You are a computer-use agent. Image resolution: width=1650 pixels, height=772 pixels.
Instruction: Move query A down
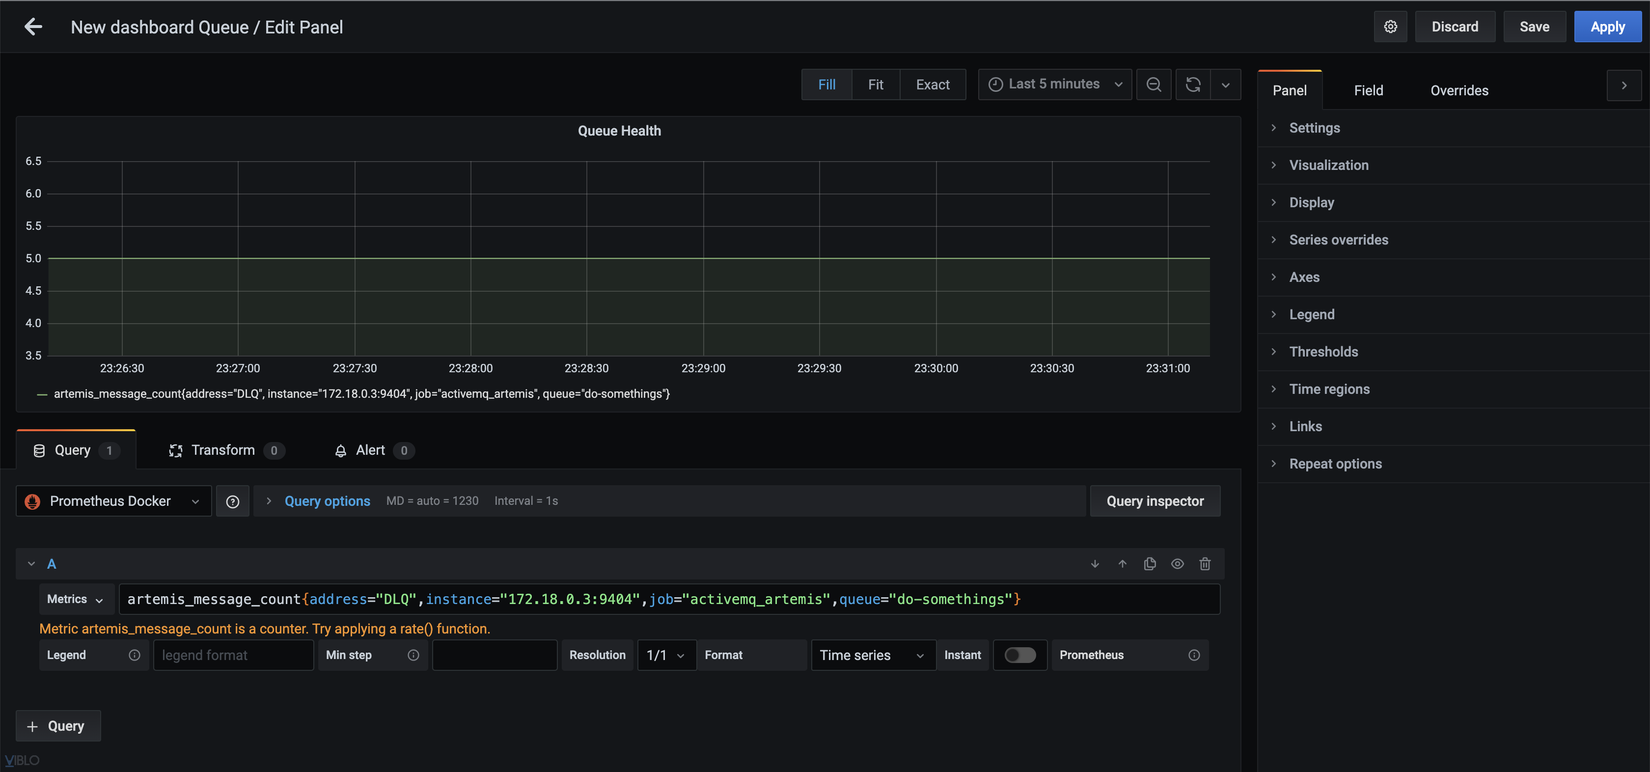[1095, 564]
